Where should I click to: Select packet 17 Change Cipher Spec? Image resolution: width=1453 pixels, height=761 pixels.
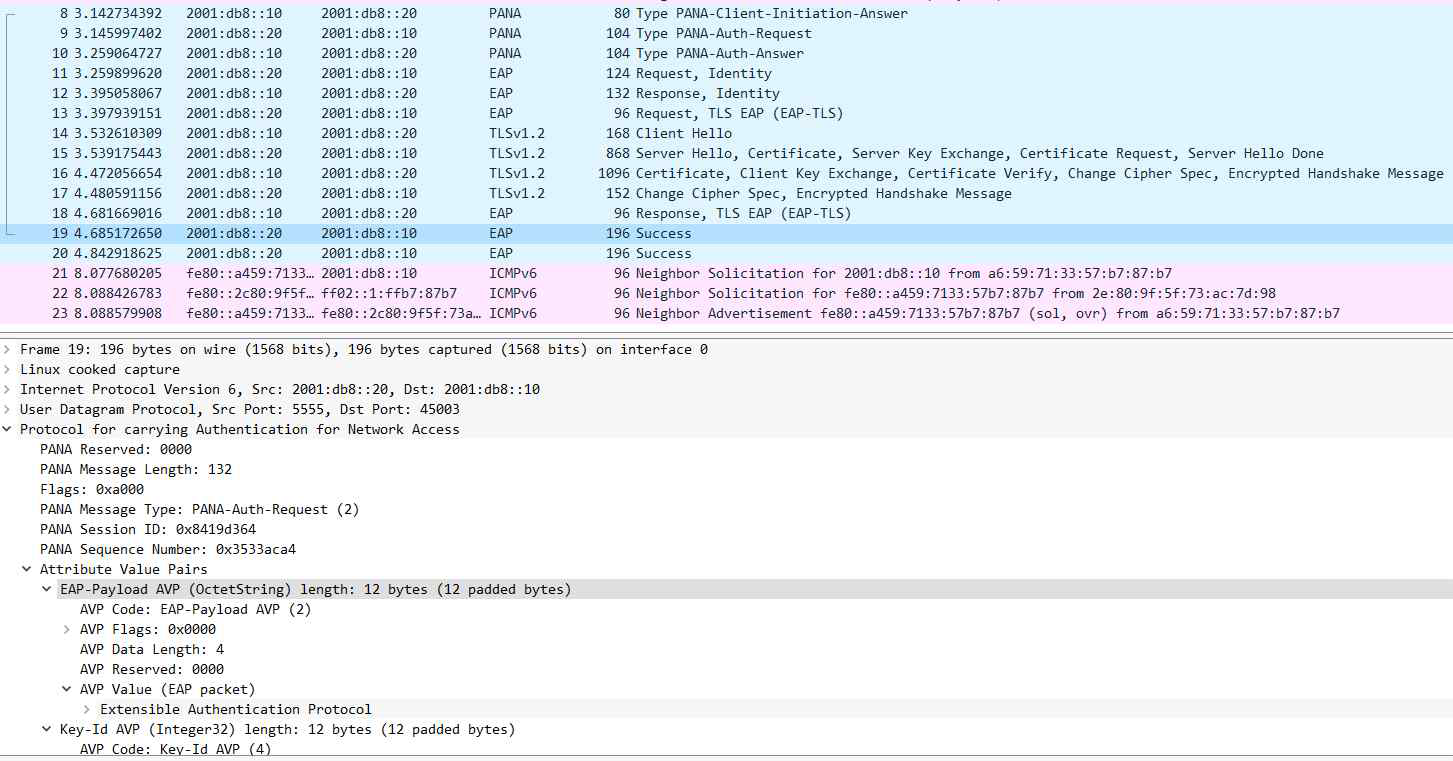(x=726, y=193)
